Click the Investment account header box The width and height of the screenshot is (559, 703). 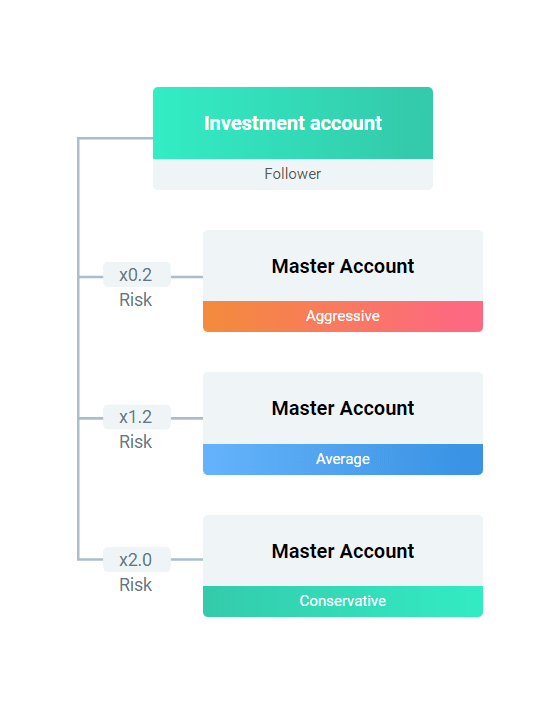tap(293, 123)
